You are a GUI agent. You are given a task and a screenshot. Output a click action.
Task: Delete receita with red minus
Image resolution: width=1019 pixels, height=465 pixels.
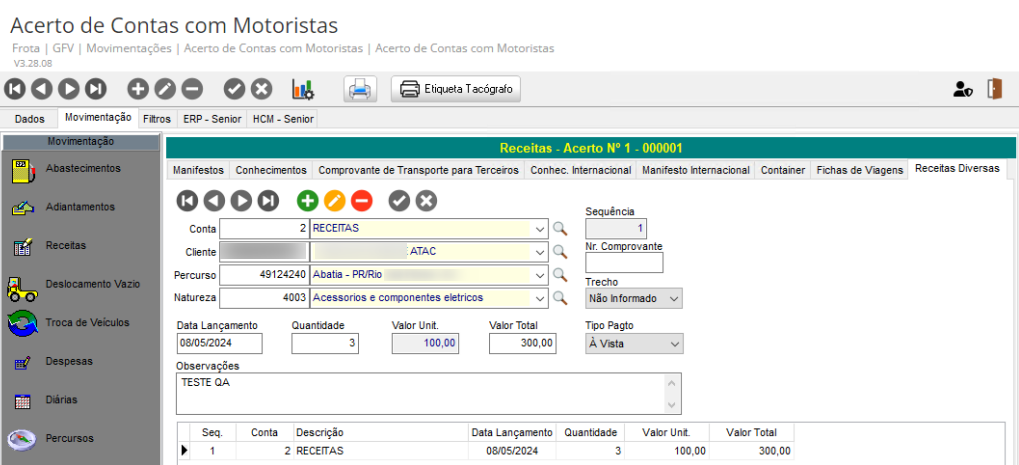362,201
